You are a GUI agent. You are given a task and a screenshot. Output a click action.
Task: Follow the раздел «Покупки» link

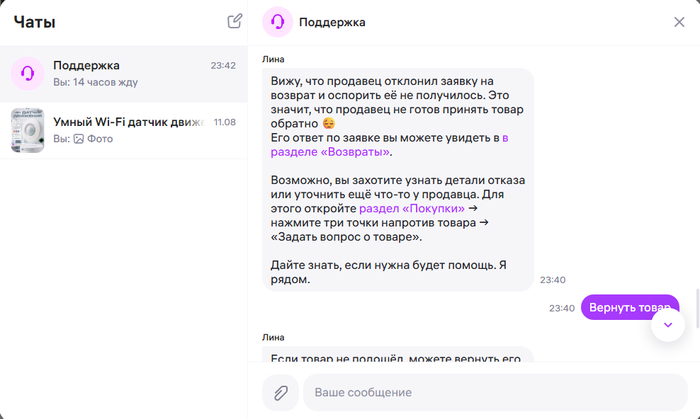[x=412, y=208]
